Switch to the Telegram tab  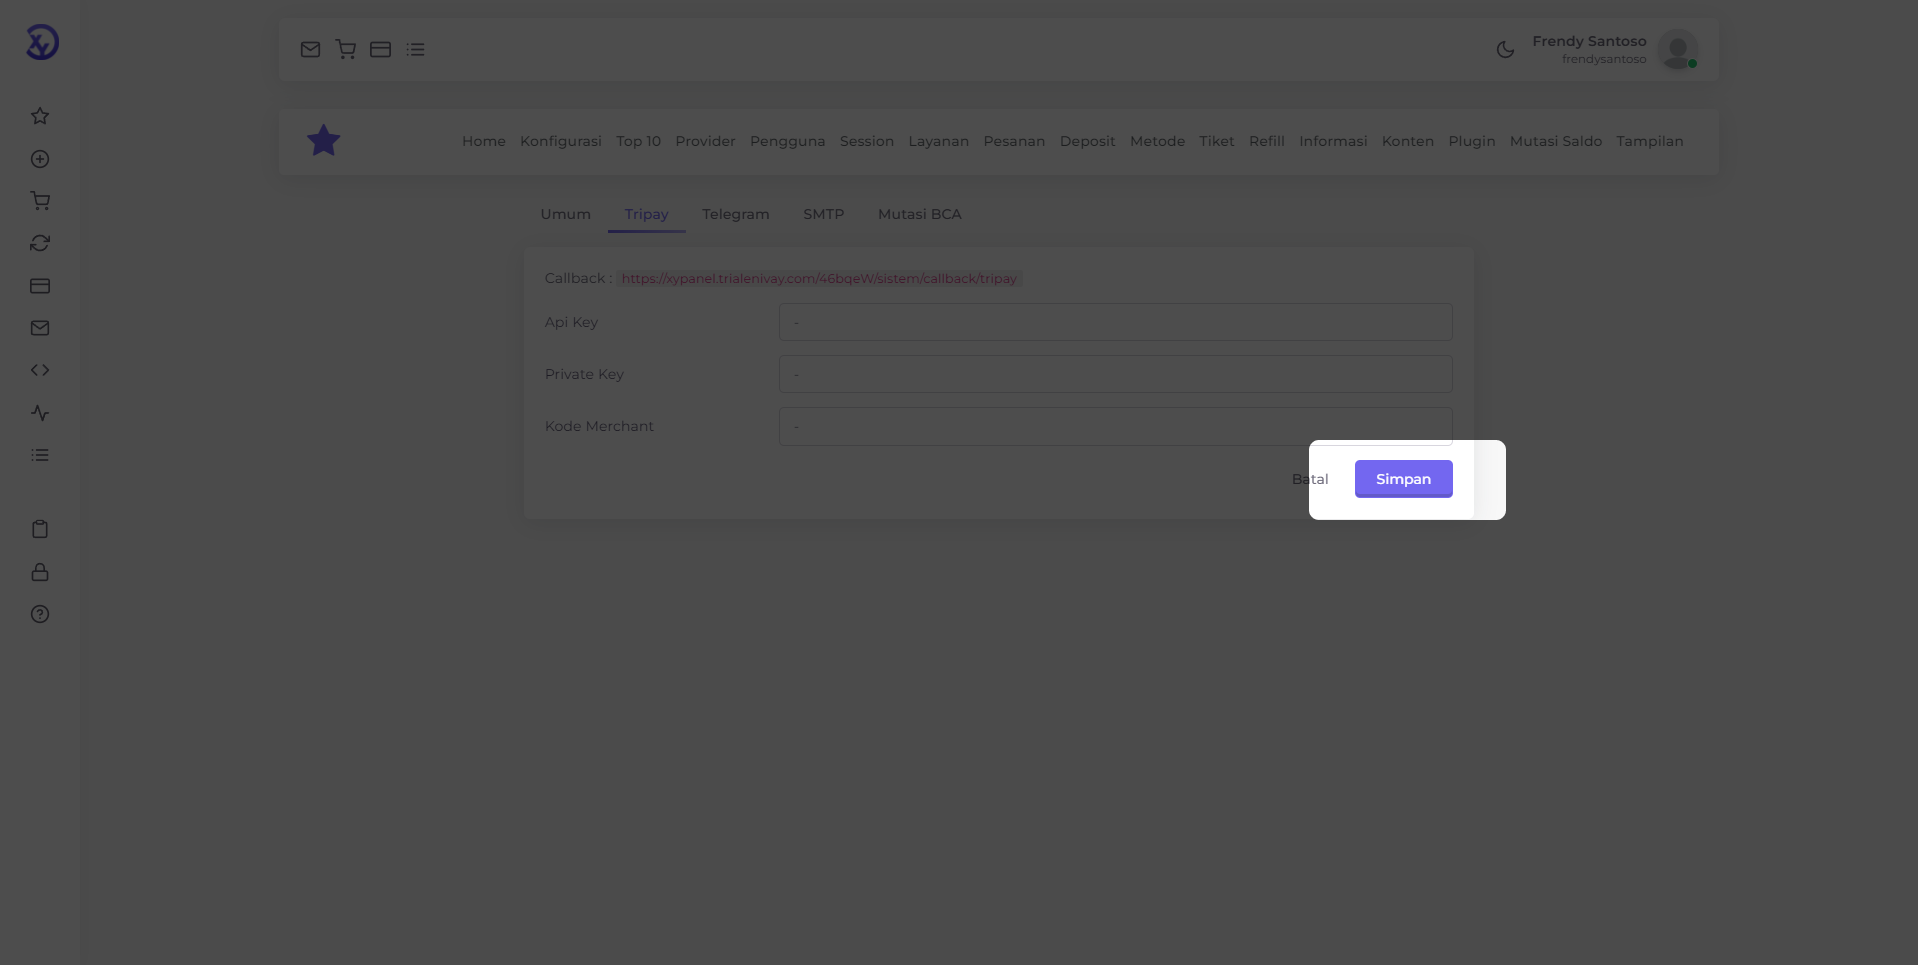pyautogui.click(x=736, y=214)
